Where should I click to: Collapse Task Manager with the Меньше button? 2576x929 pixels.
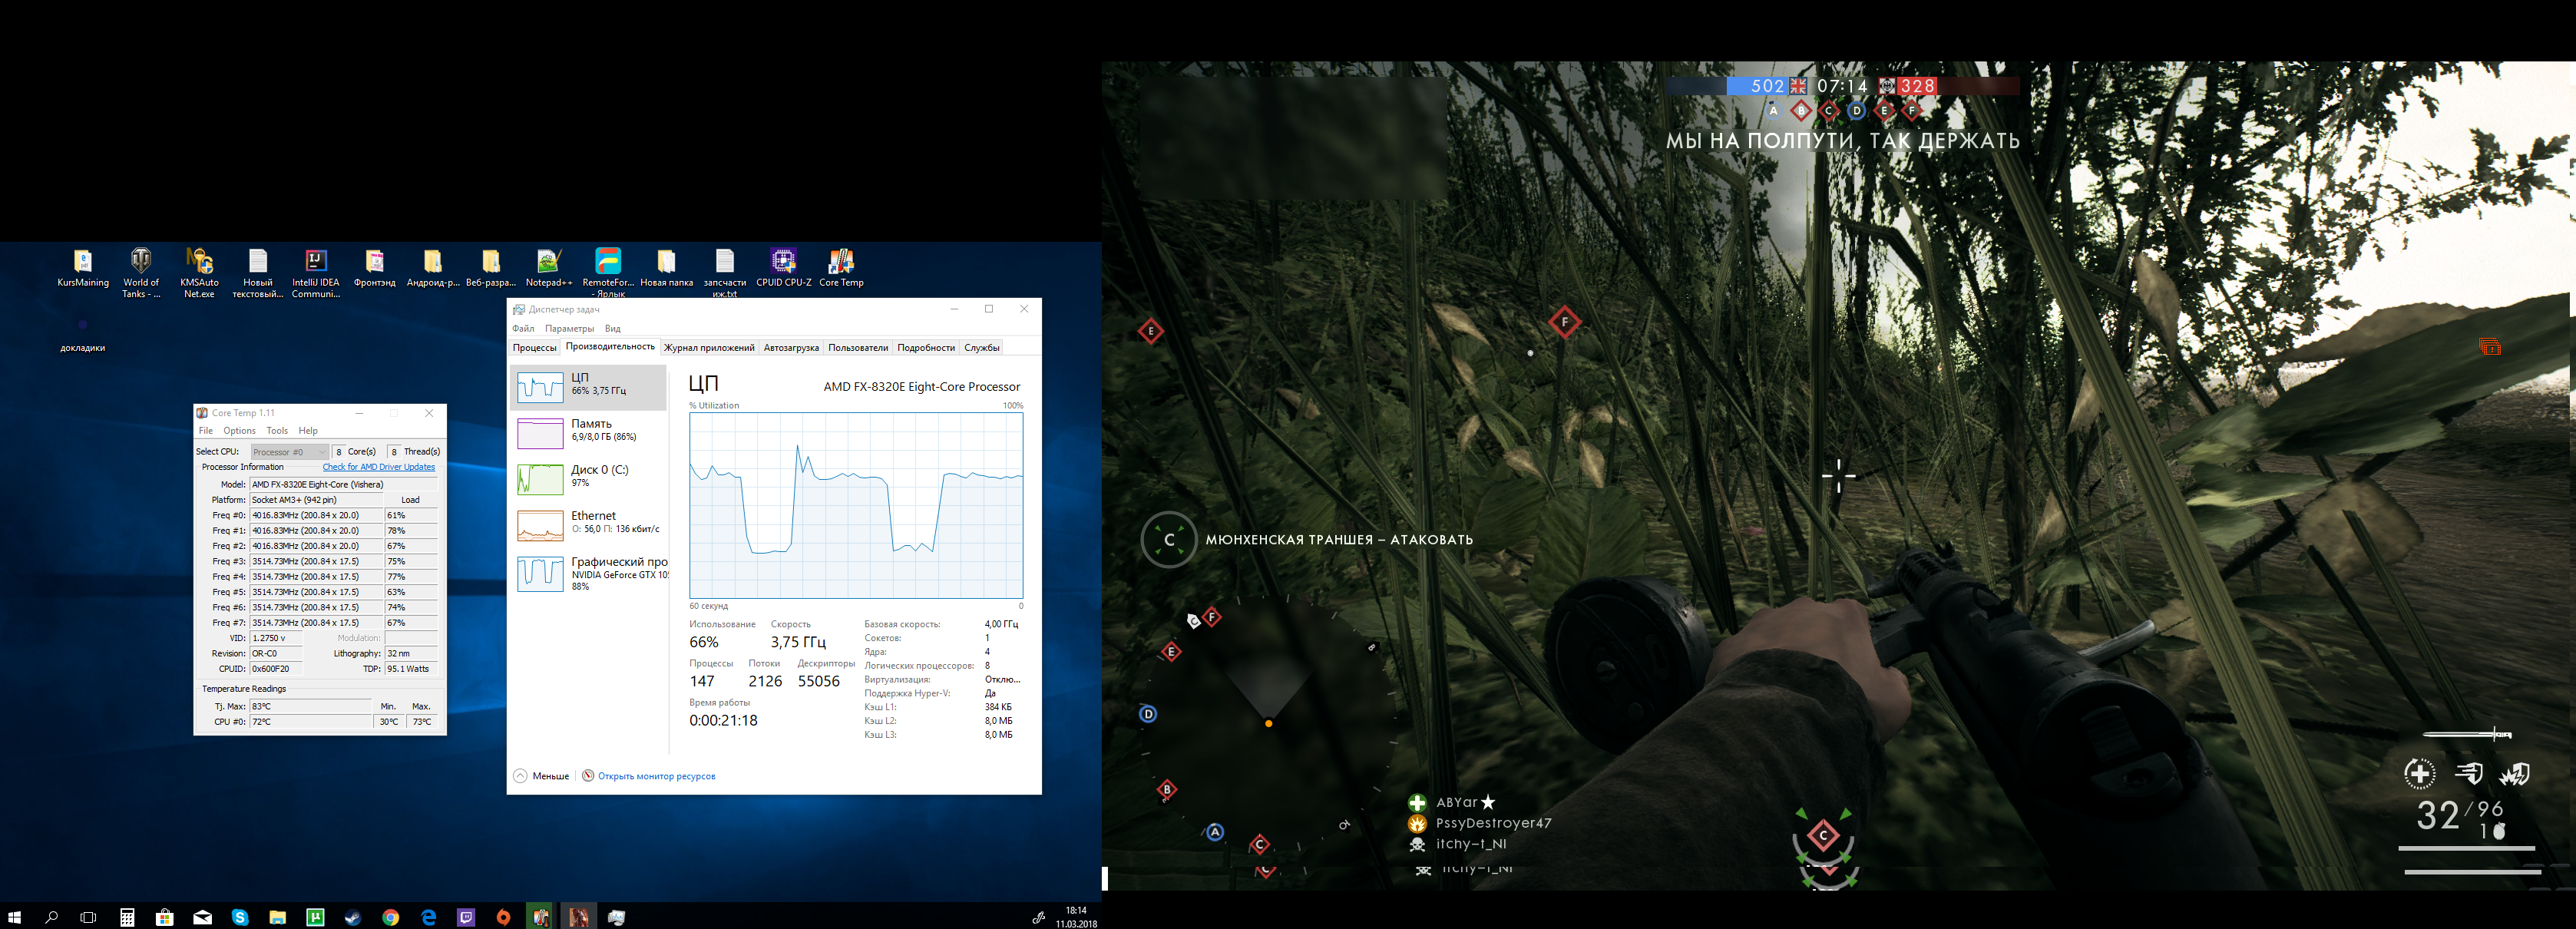click(542, 777)
